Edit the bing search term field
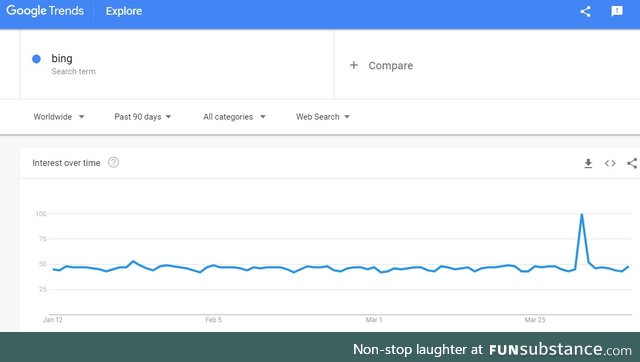 coord(177,64)
